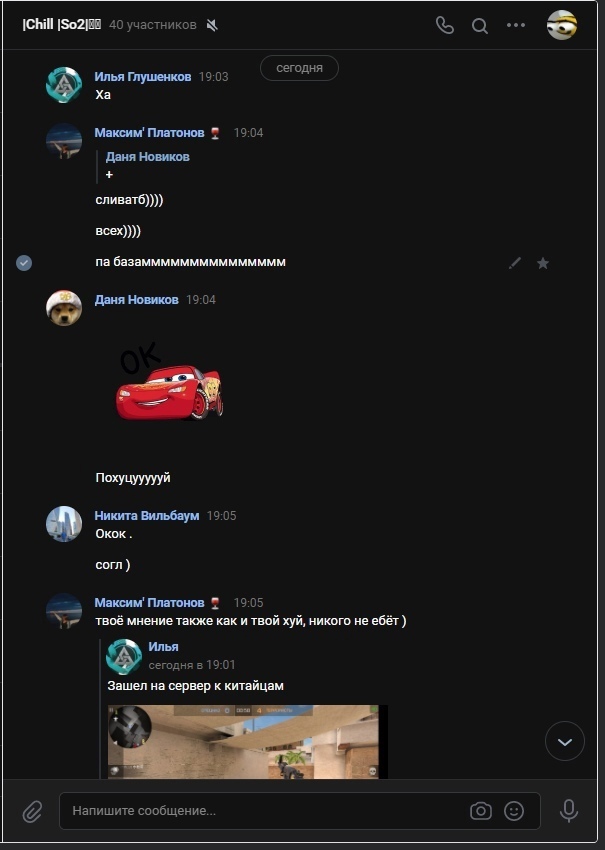
Task: Open the chat avatar in the header
Action: pos(562,25)
